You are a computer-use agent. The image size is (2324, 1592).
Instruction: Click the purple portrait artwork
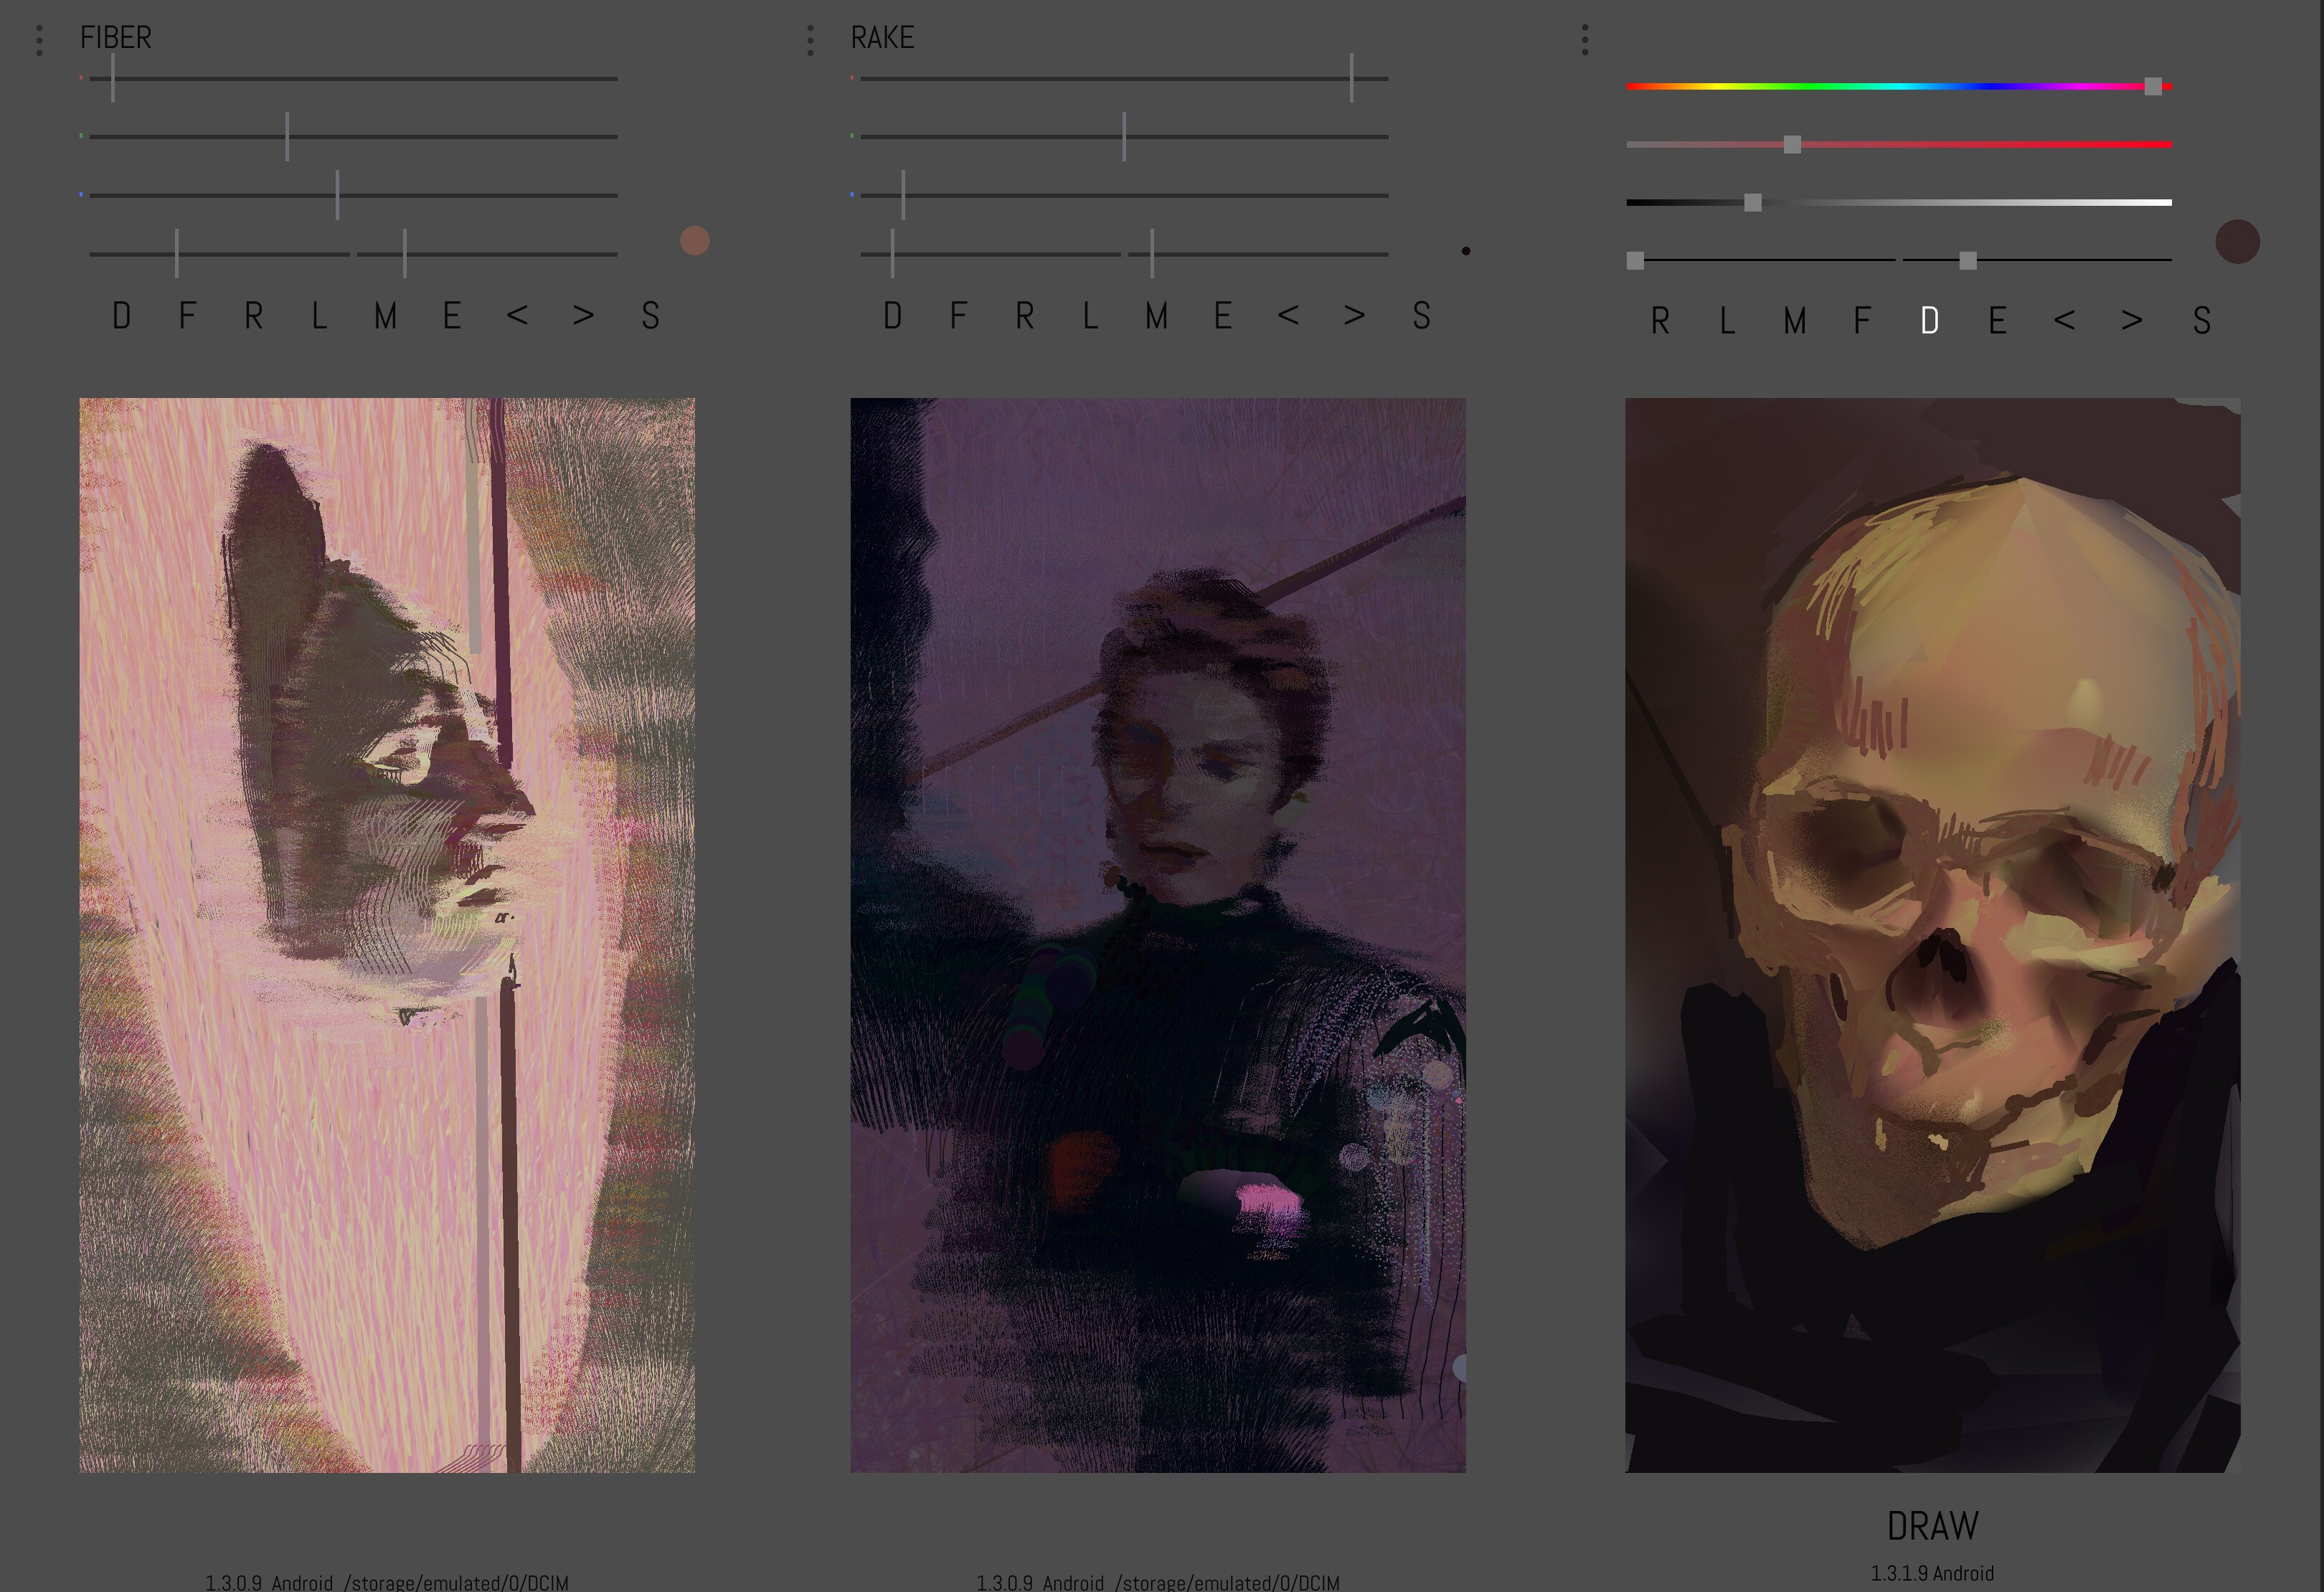tap(1158, 935)
